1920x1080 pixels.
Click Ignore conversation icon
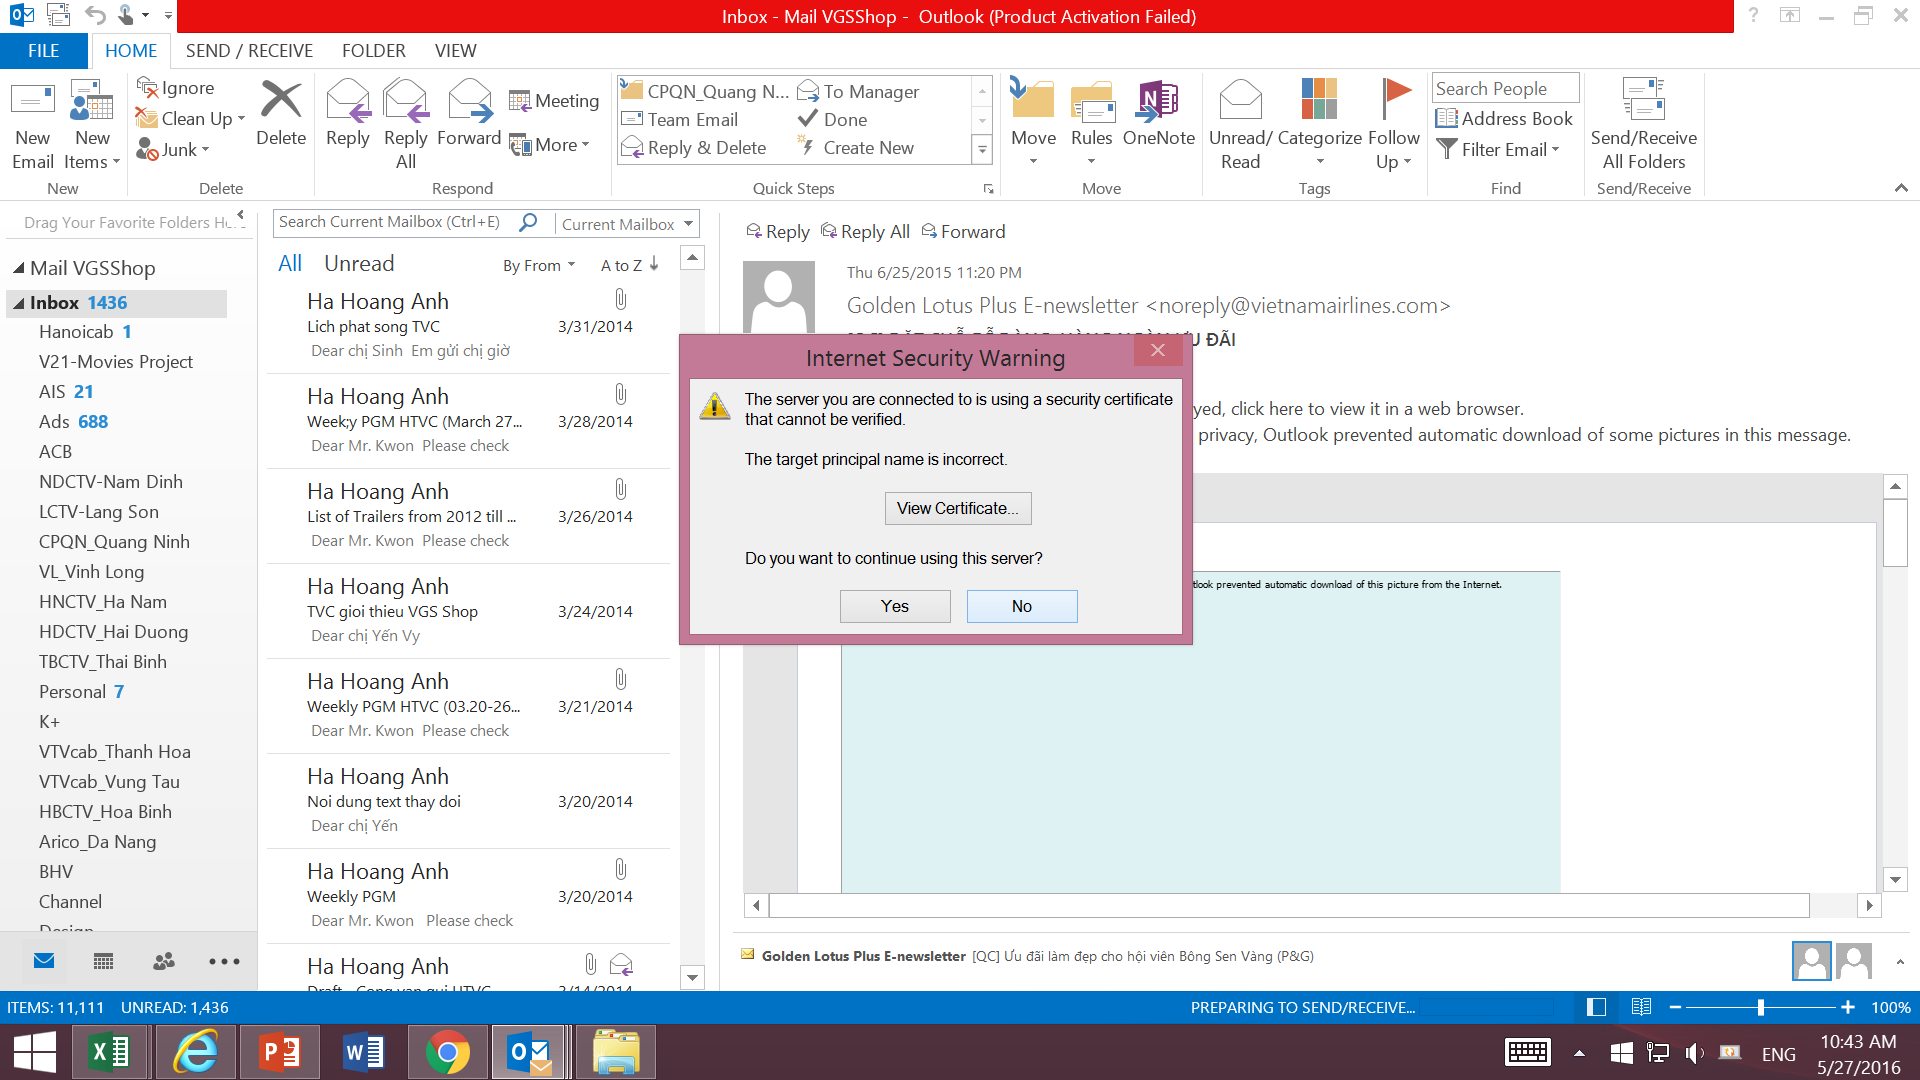click(x=175, y=88)
